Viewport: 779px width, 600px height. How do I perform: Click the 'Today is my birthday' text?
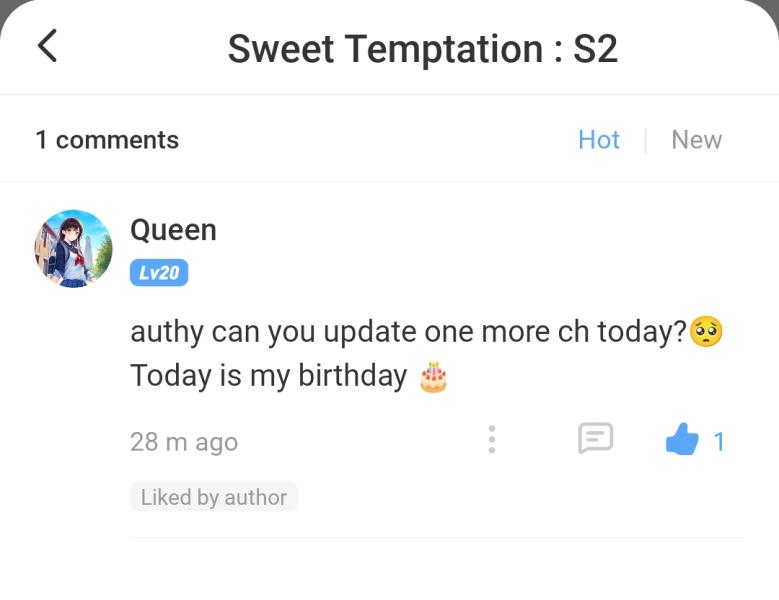click(269, 376)
